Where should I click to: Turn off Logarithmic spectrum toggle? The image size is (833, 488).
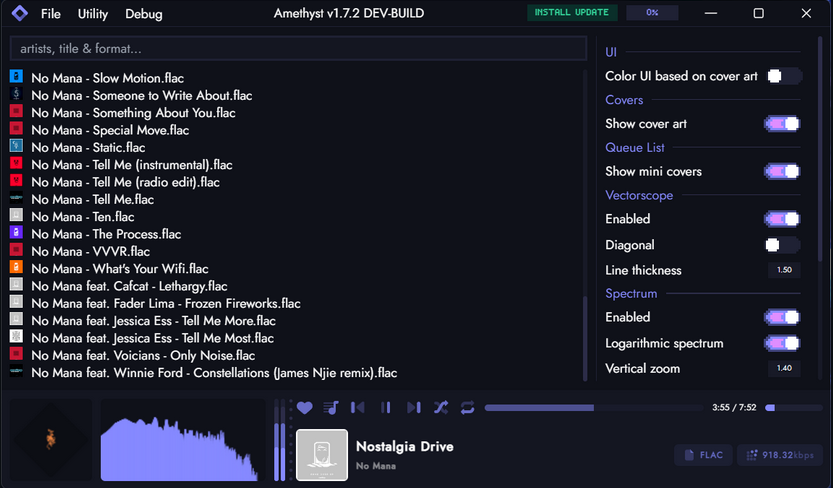click(783, 343)
